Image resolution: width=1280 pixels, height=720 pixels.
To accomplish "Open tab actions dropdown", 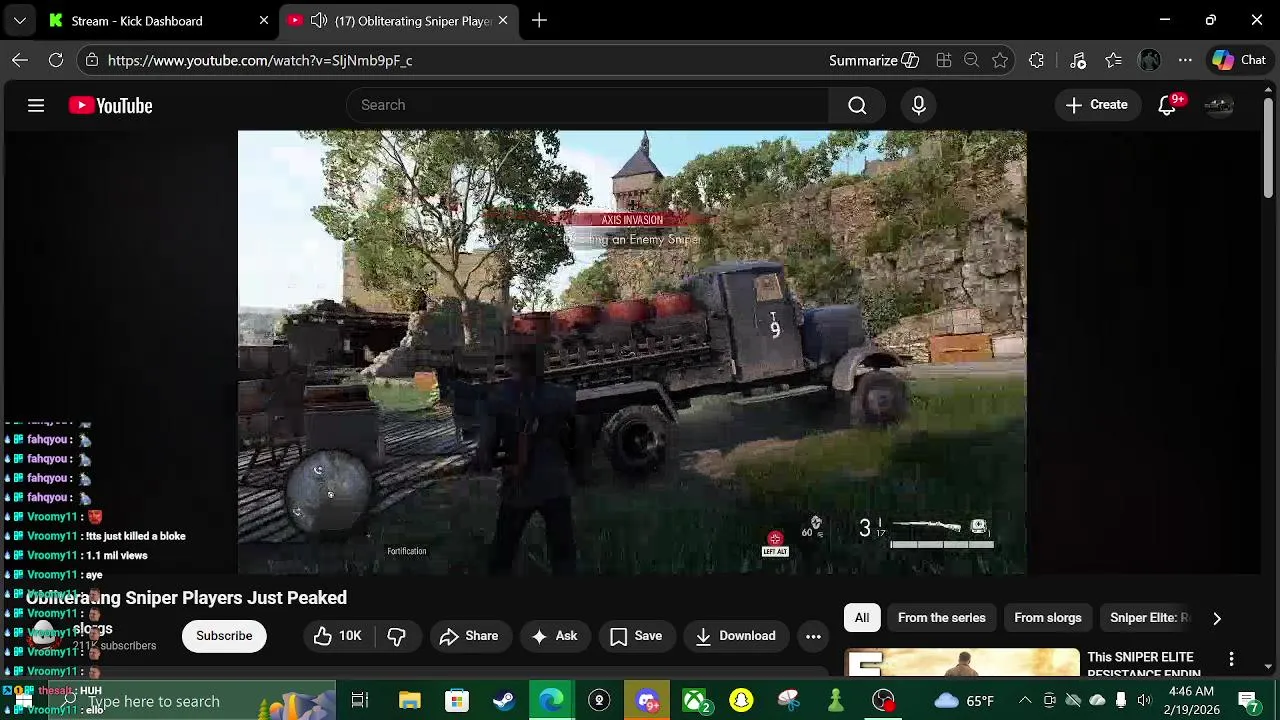I will (20, 20).
